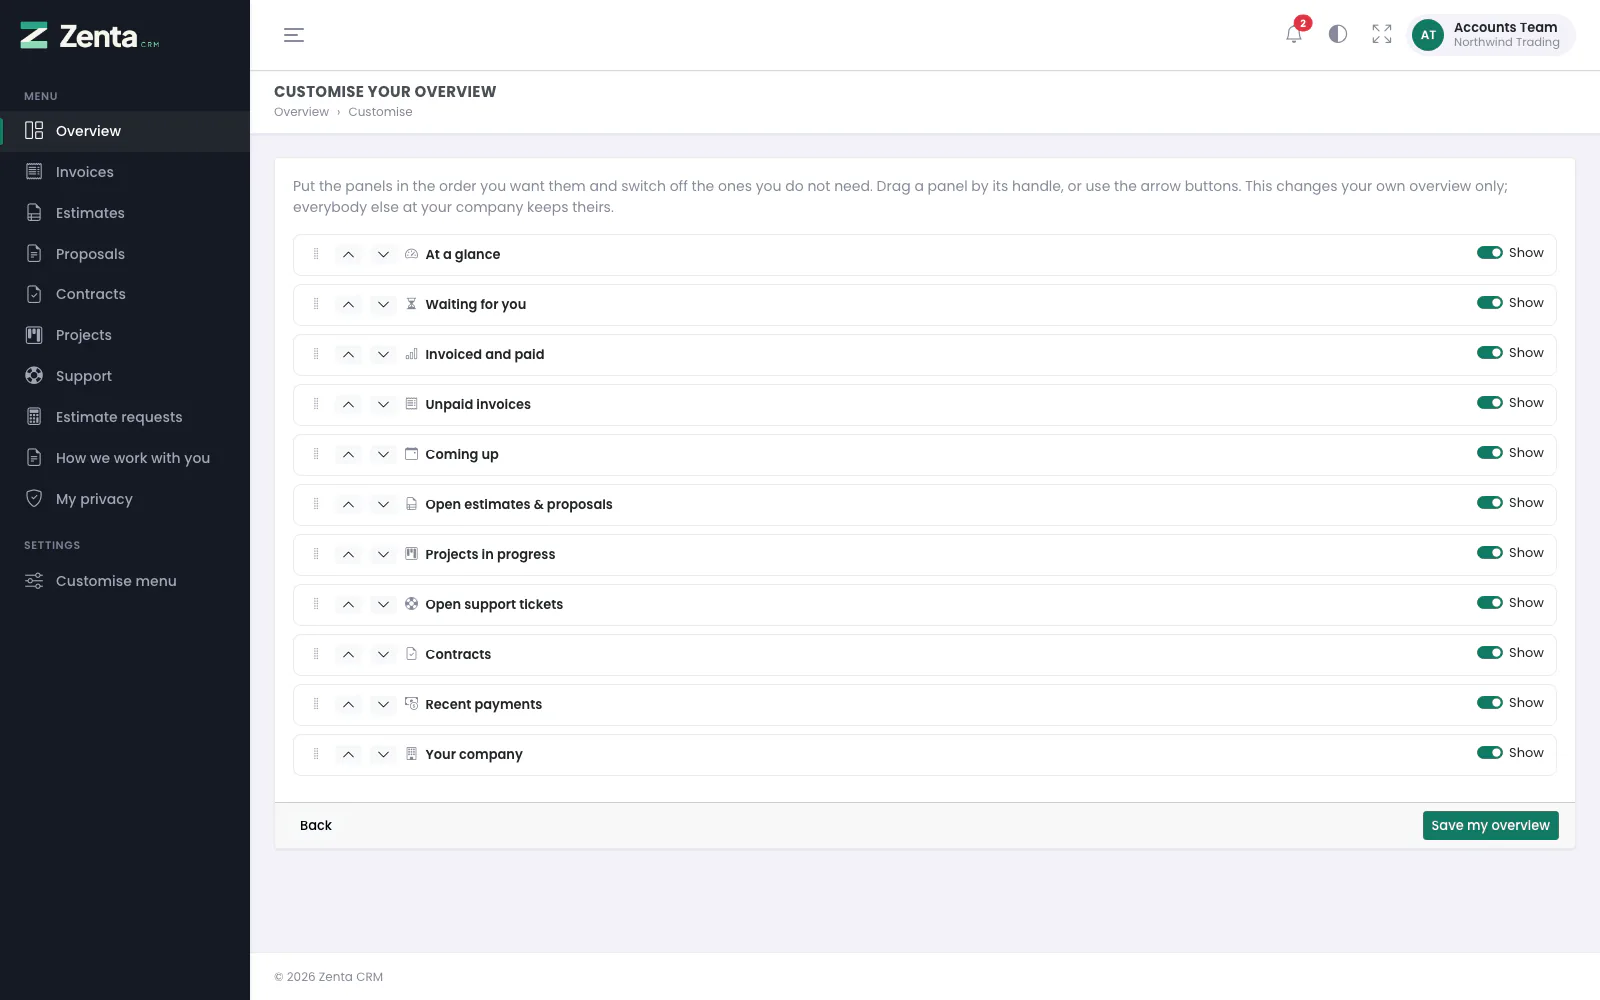This screenshot has width=1600, height=1000.
Task: Follow the Overview breadcrumb link
Action: [301, 112]
